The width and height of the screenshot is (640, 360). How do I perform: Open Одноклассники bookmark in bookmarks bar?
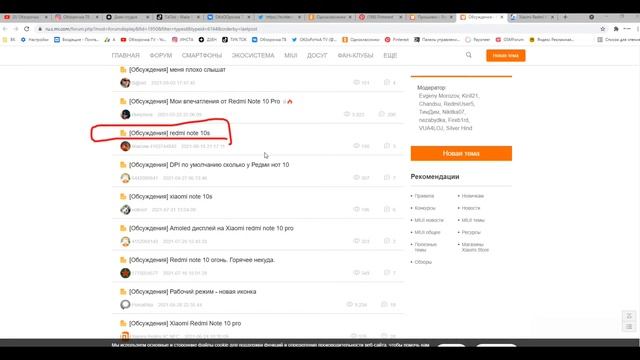(361, 40)
